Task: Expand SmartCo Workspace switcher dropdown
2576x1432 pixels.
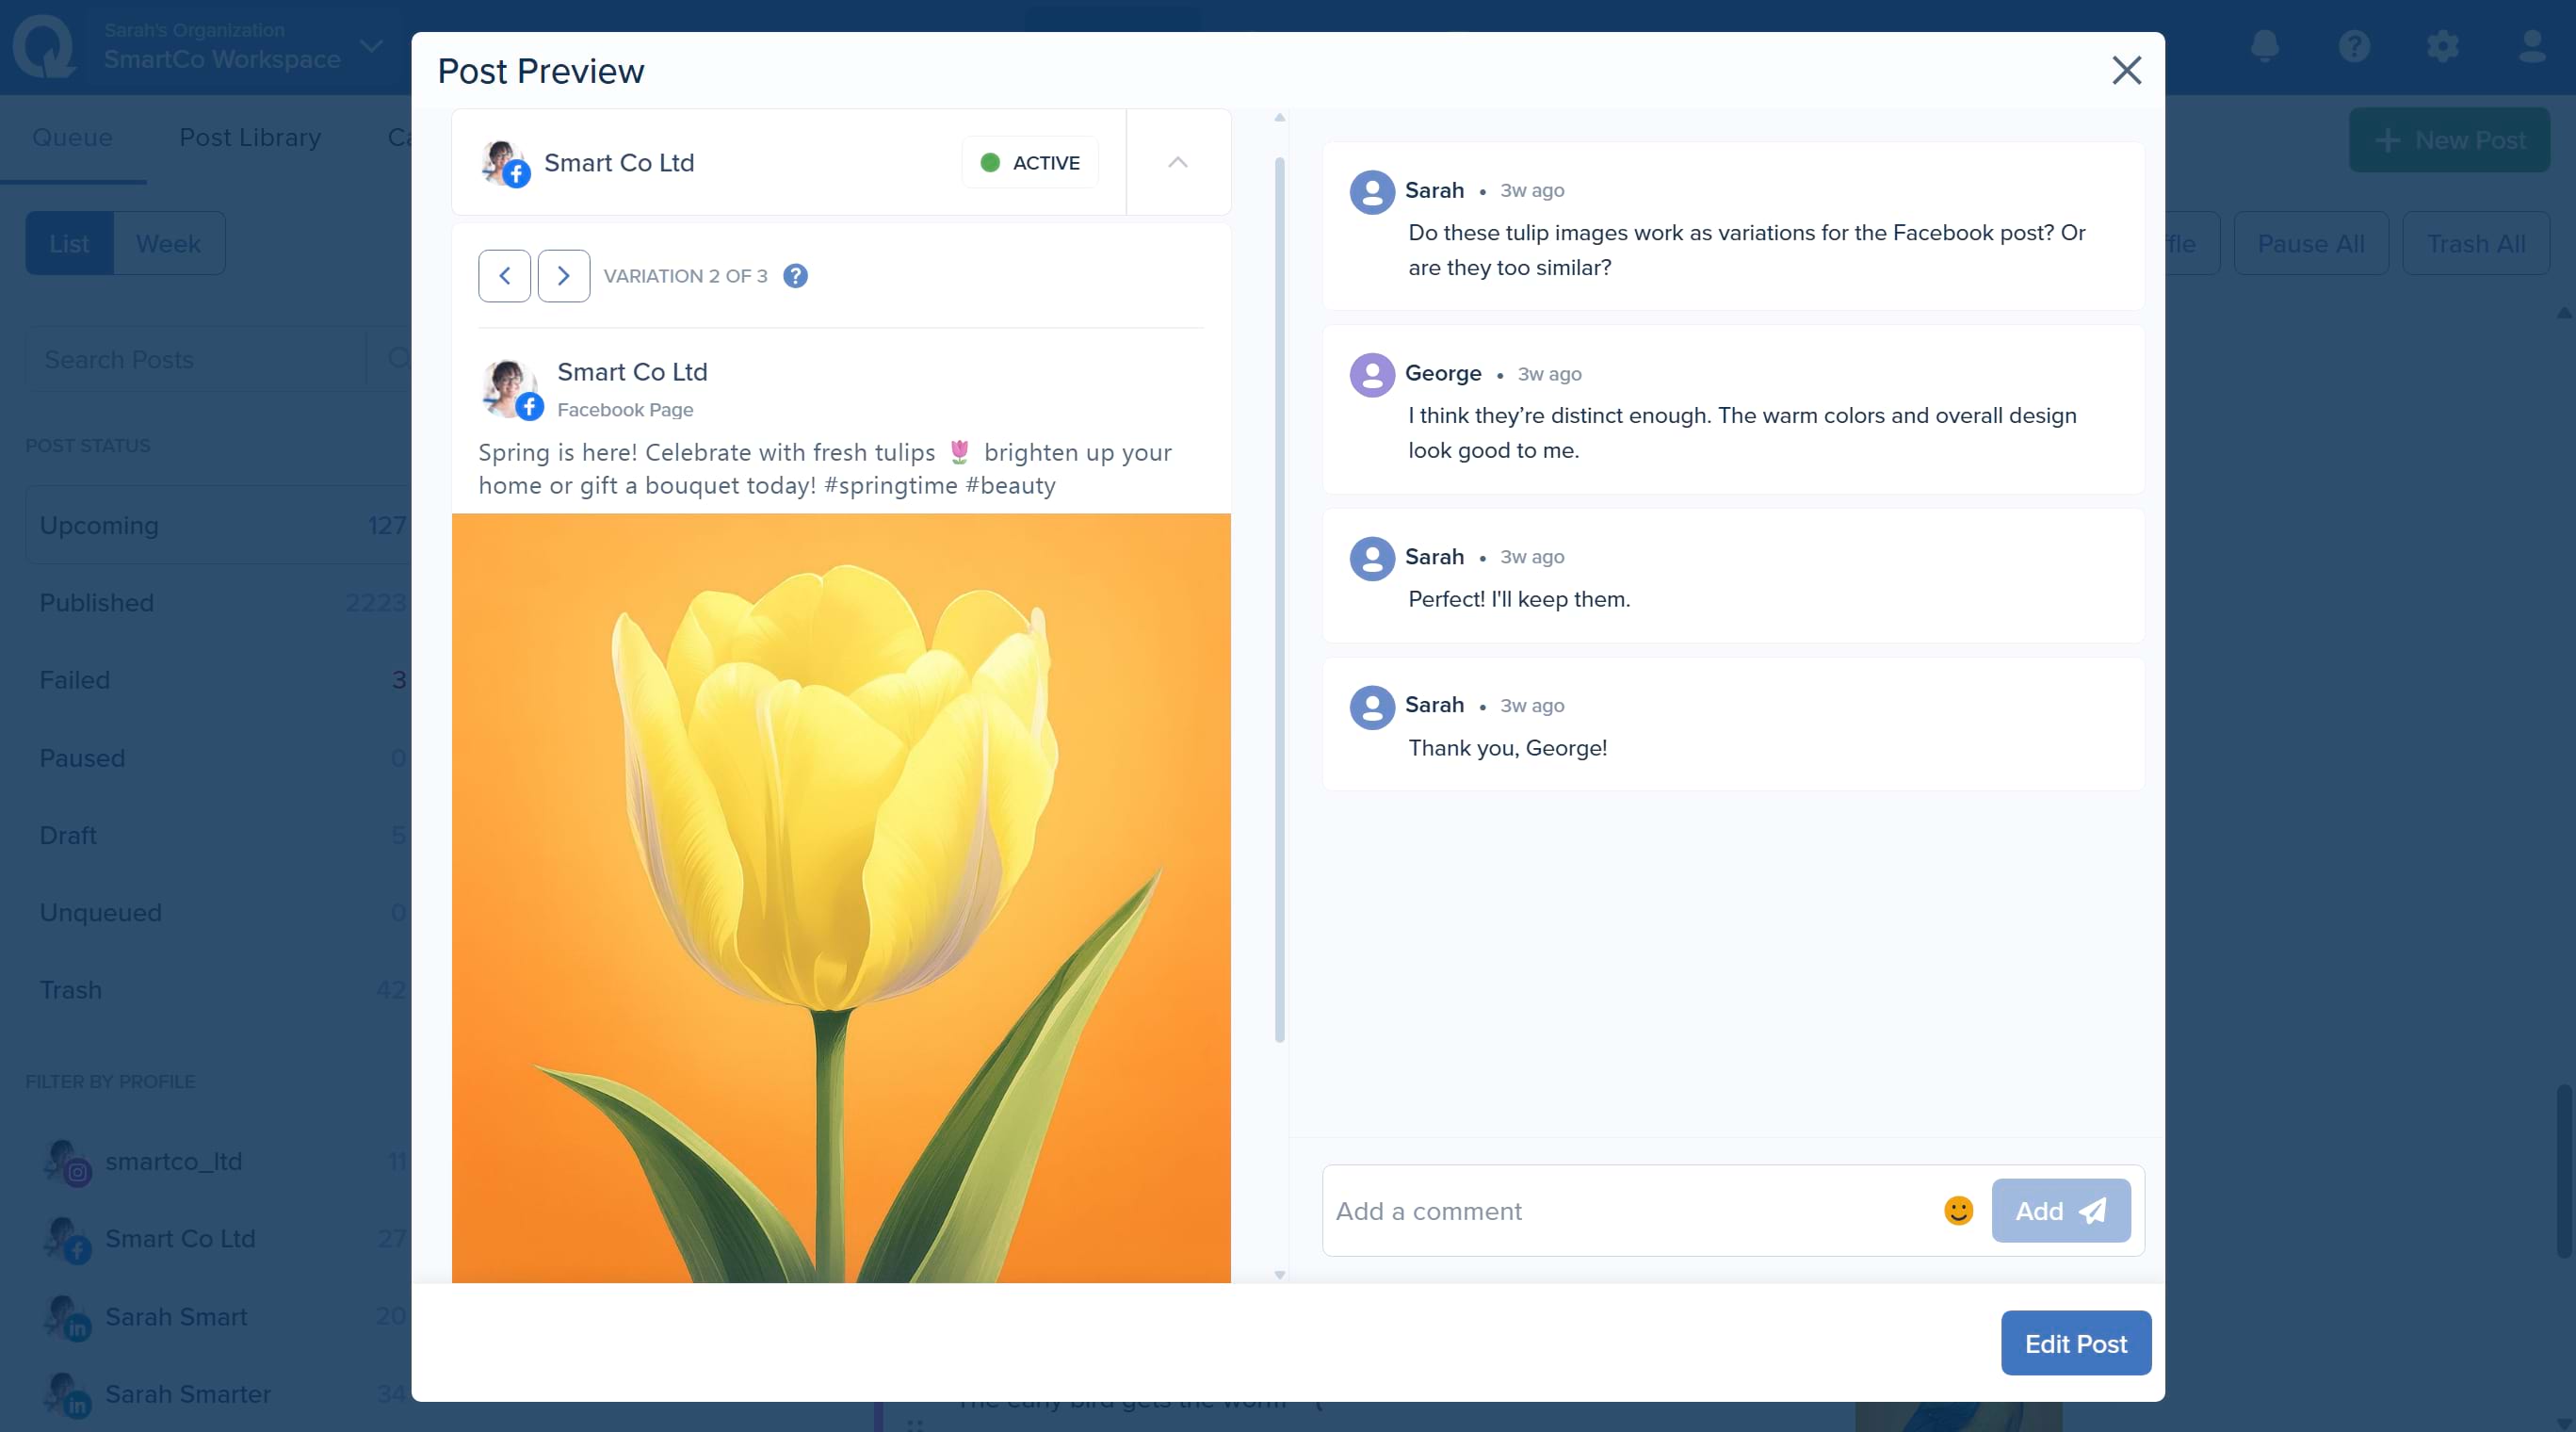Action: coord(371,46)
